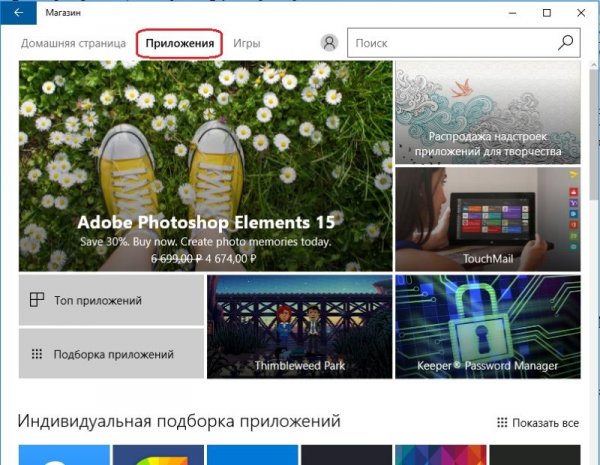Select the Приложения tab
Viewport: 600px width, 465px height.
pos(179,44)
